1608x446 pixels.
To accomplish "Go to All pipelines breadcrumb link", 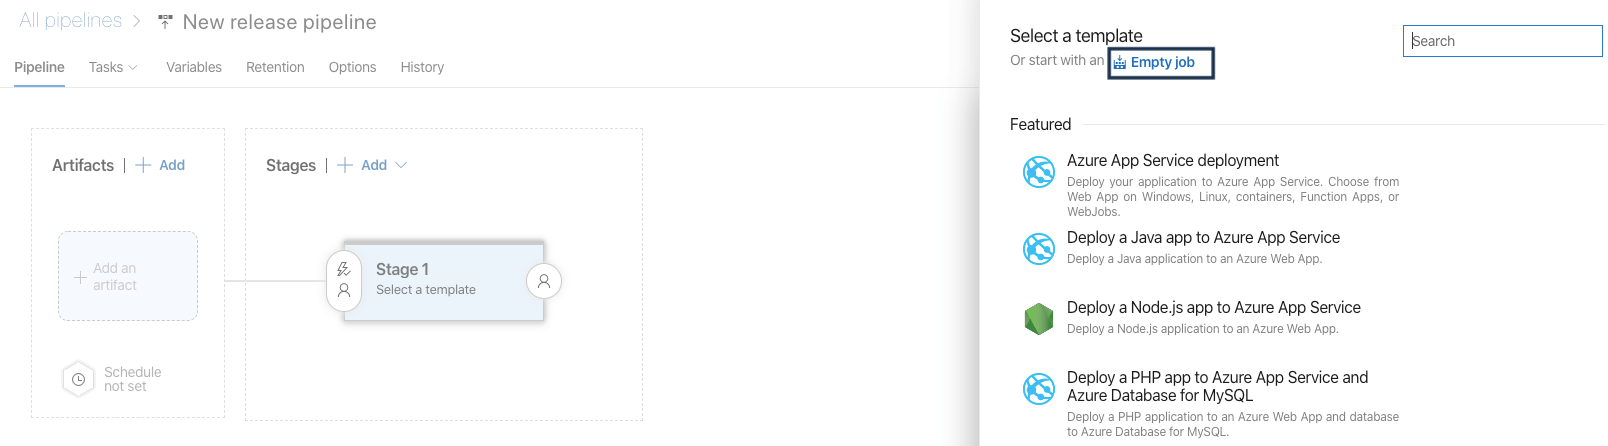I will 70,20.
